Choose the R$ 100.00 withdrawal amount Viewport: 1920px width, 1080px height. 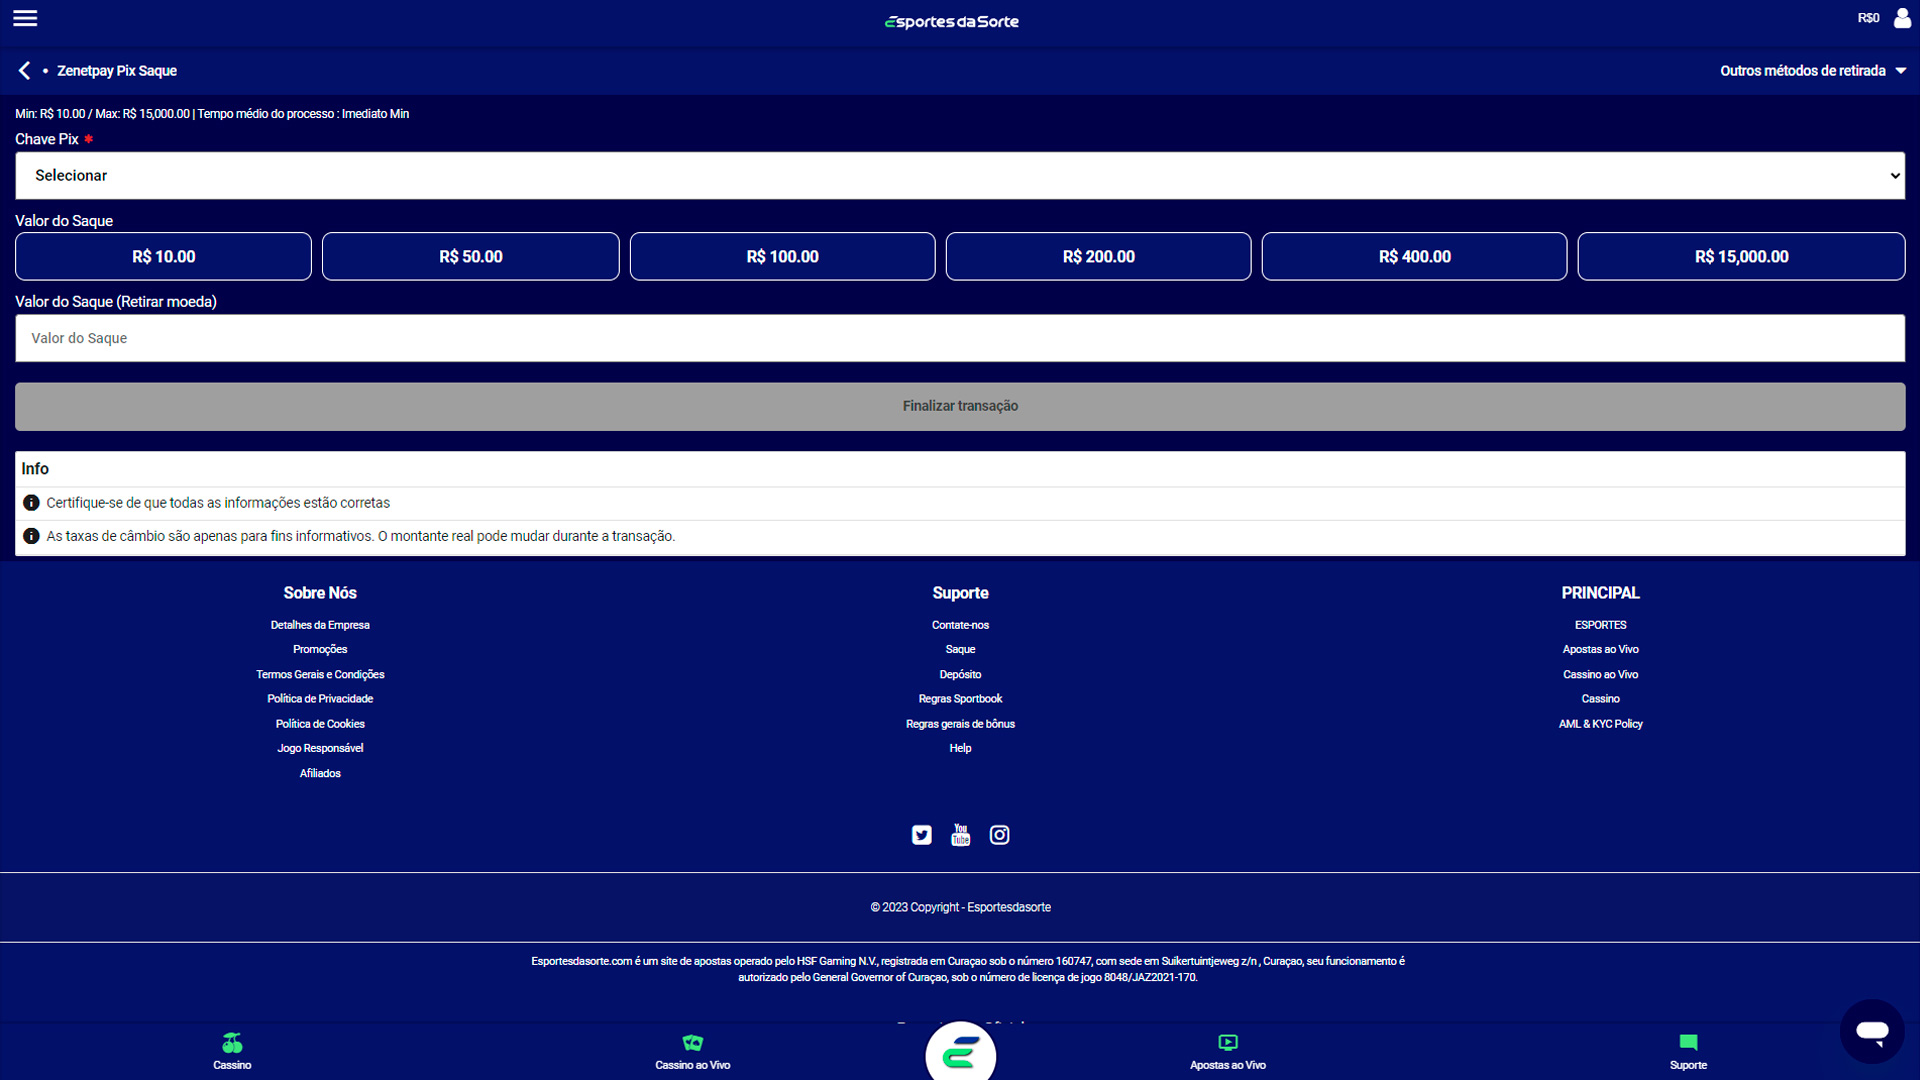(782, 257)
